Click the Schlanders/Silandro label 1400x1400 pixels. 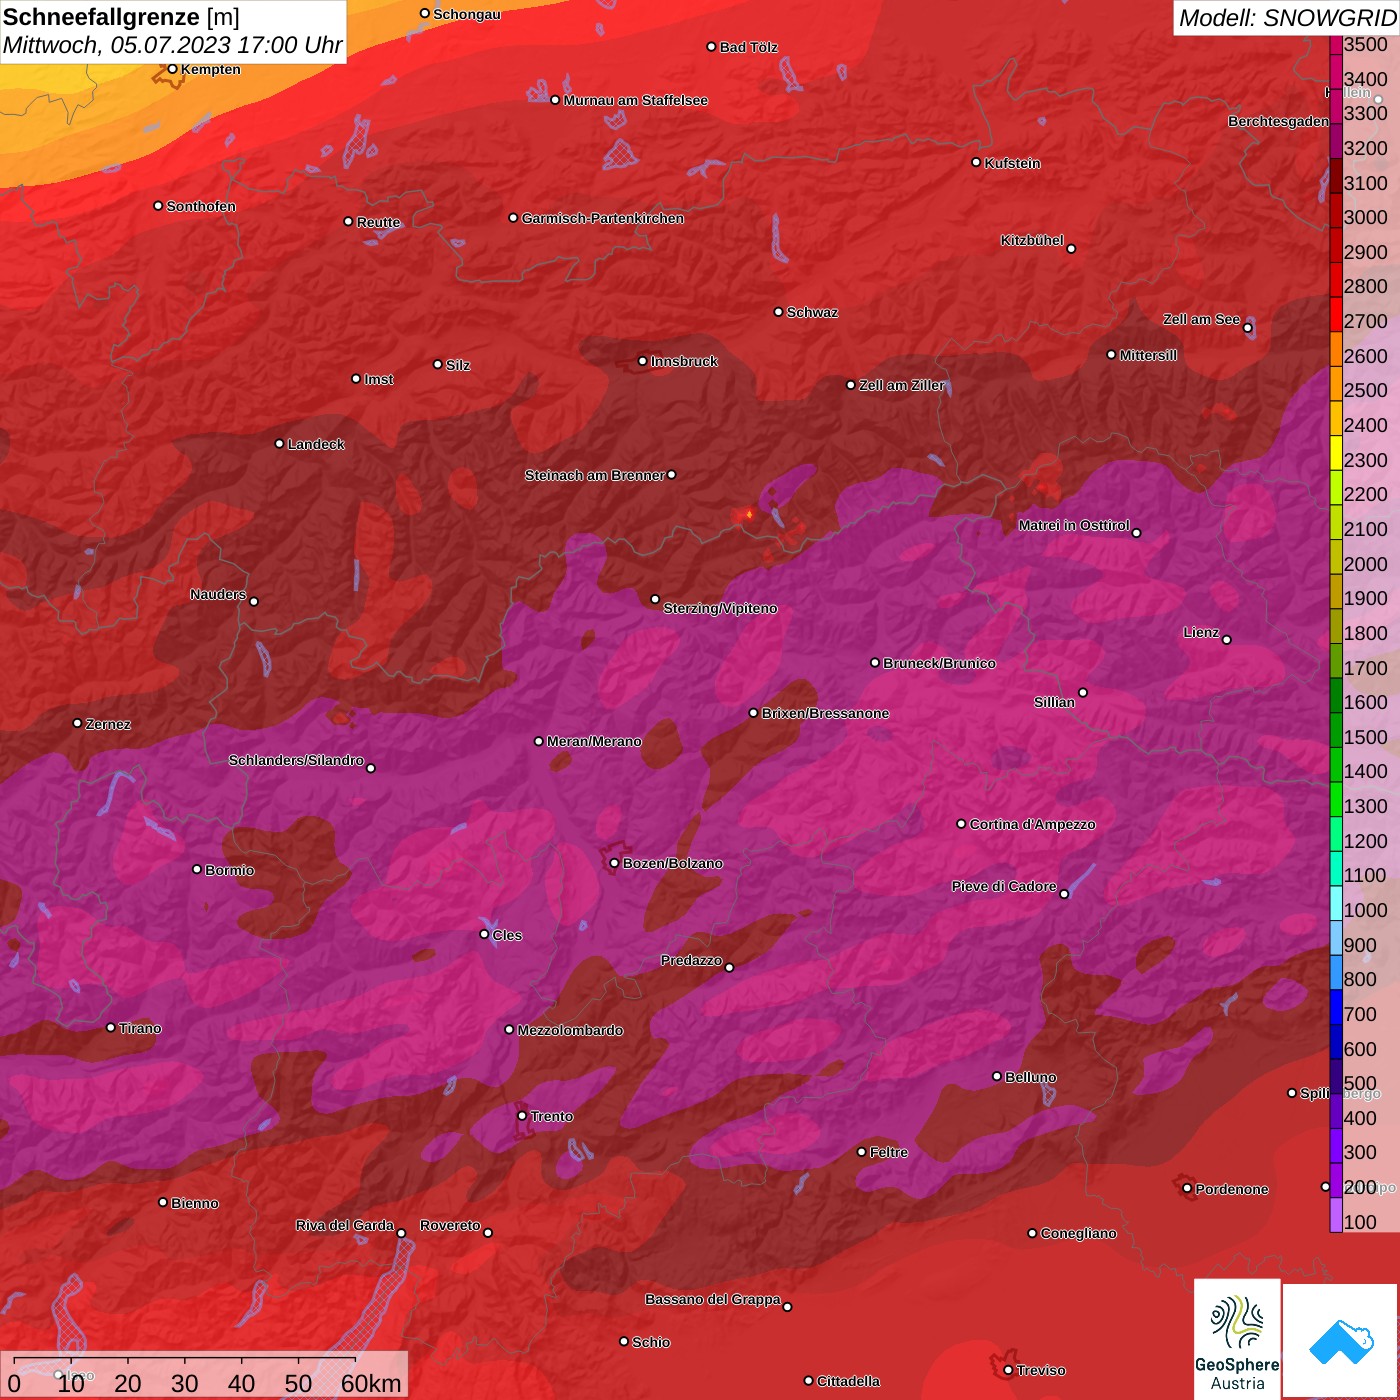pos(296,760)
